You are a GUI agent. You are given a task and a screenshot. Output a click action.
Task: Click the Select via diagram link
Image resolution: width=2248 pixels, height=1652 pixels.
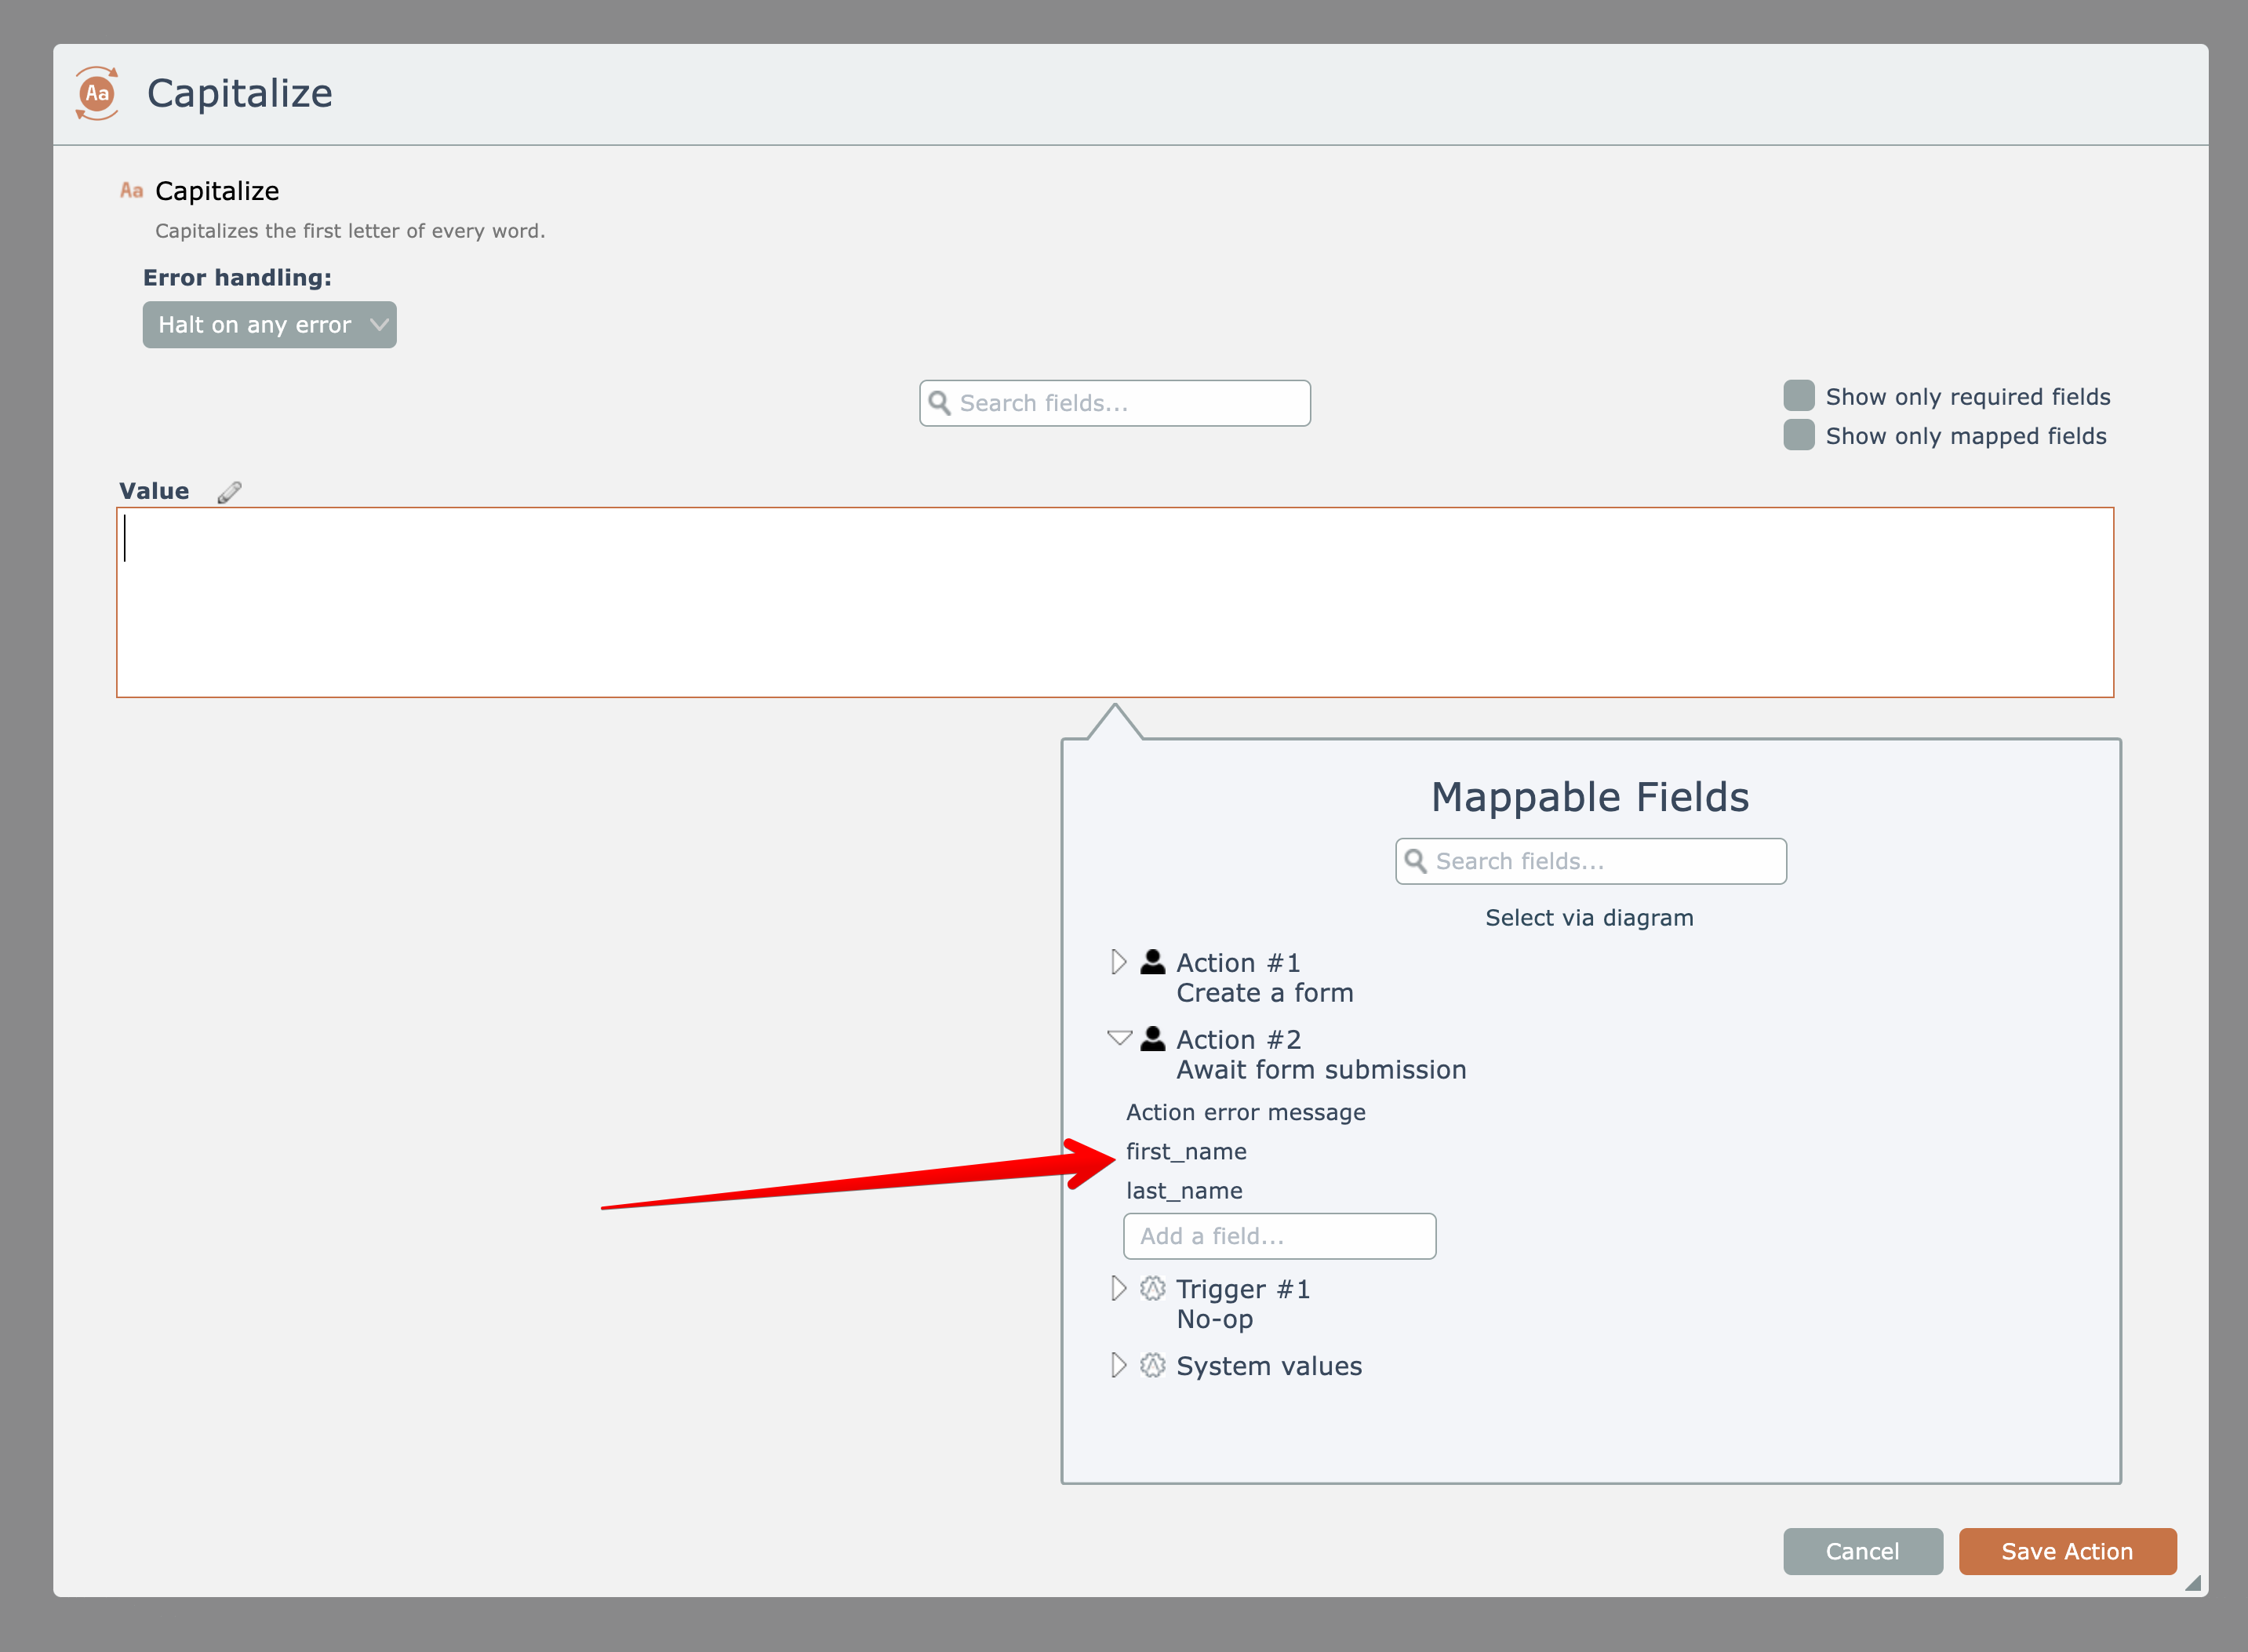click(x=1588, y=917)
